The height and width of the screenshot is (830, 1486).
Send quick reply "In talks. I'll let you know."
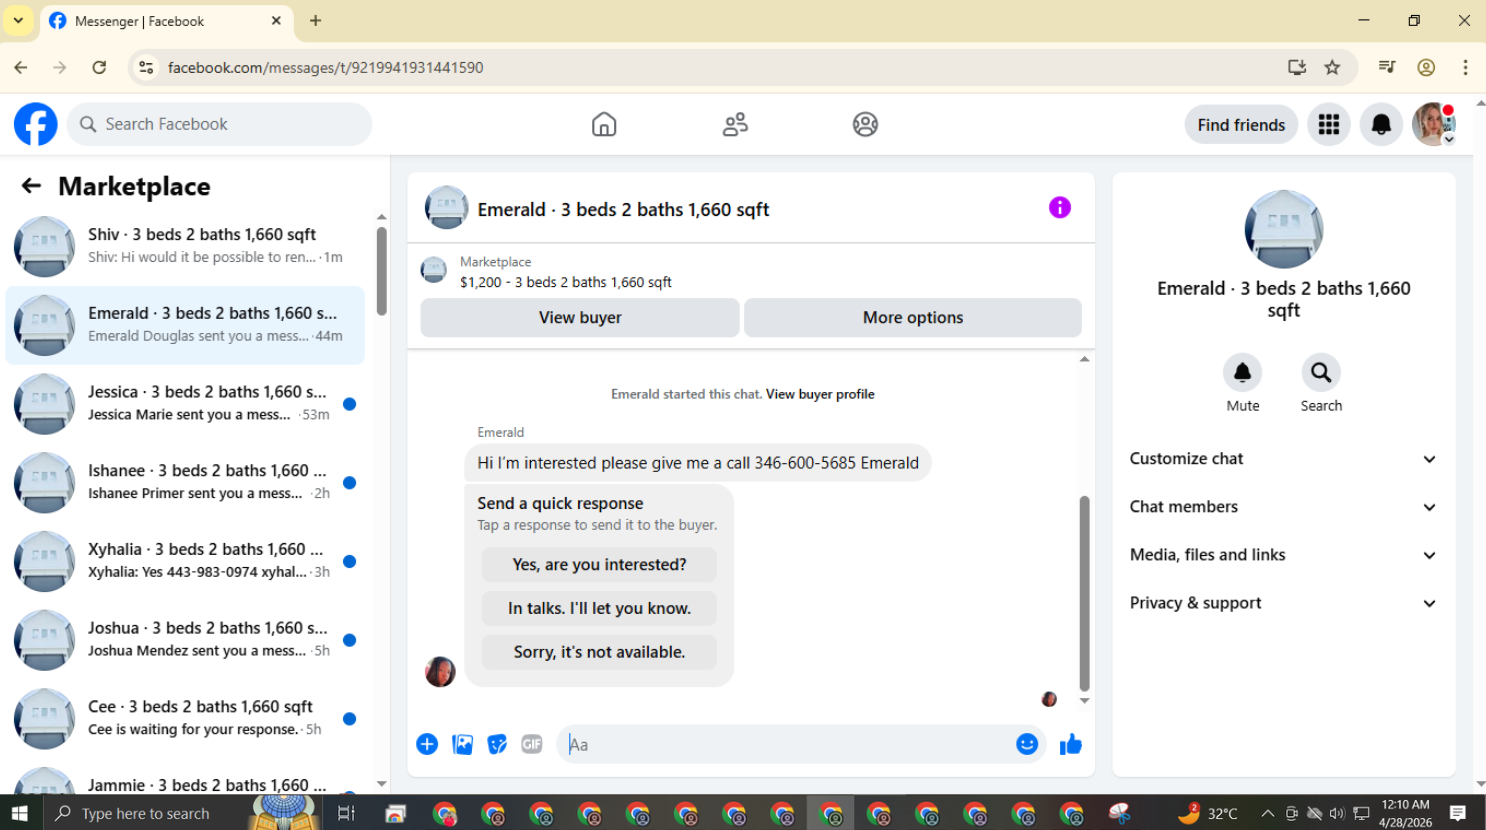click(x=599, y=608)
